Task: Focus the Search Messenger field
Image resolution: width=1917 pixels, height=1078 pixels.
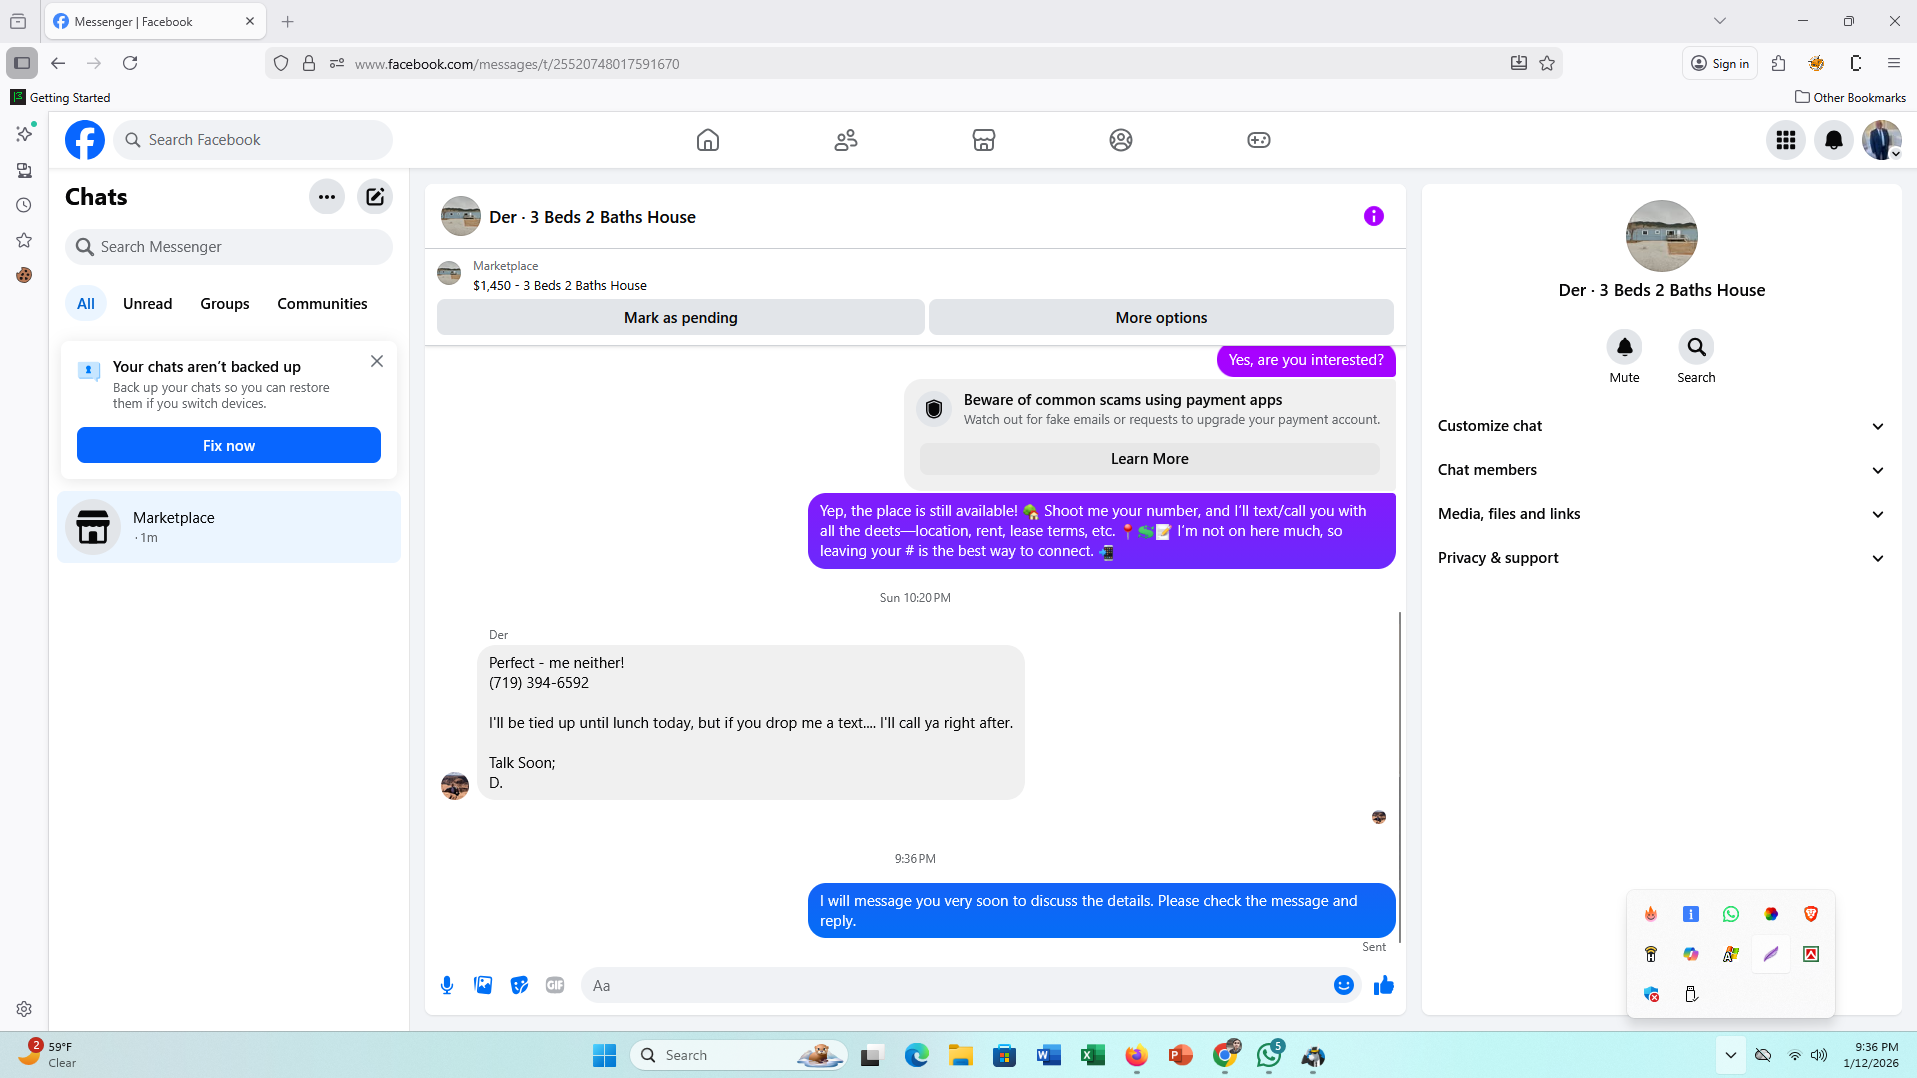Action: click(229, 247)
